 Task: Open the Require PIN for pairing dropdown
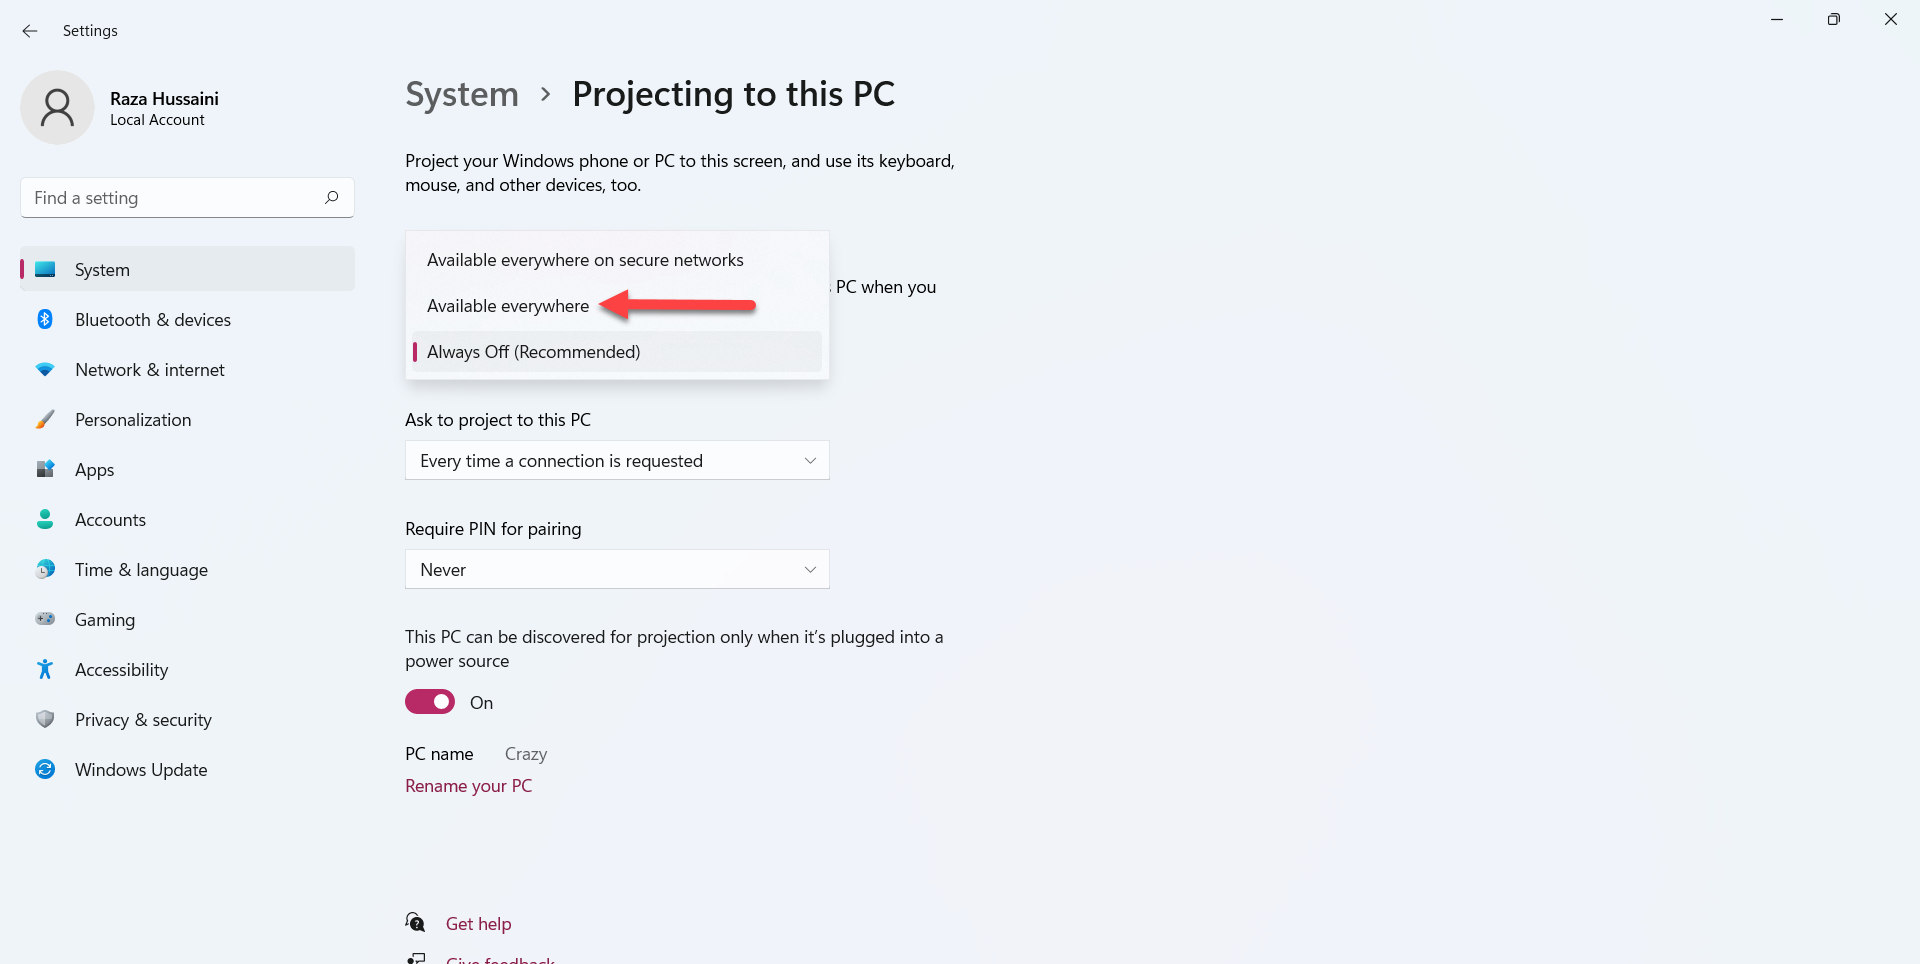click(x=617, y=570)
